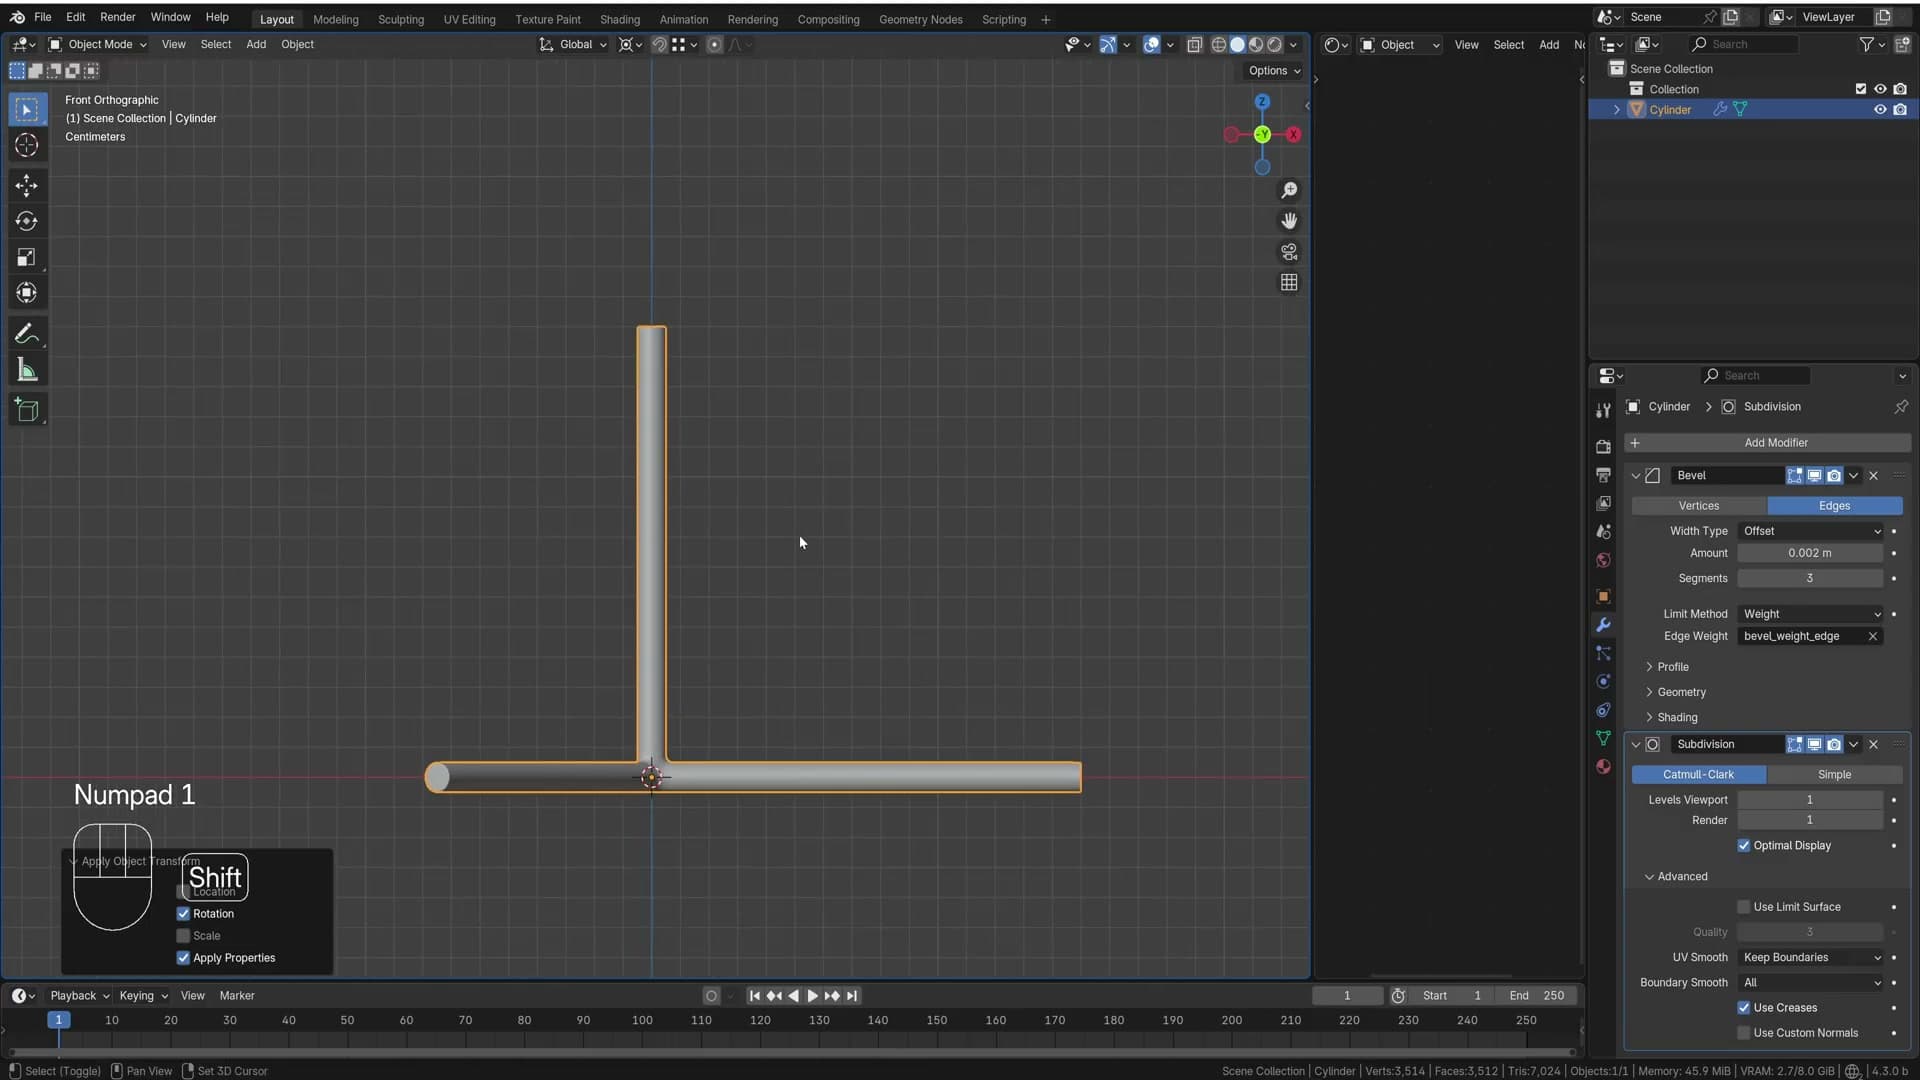Open the viewport Add menu

click(256, 45)
